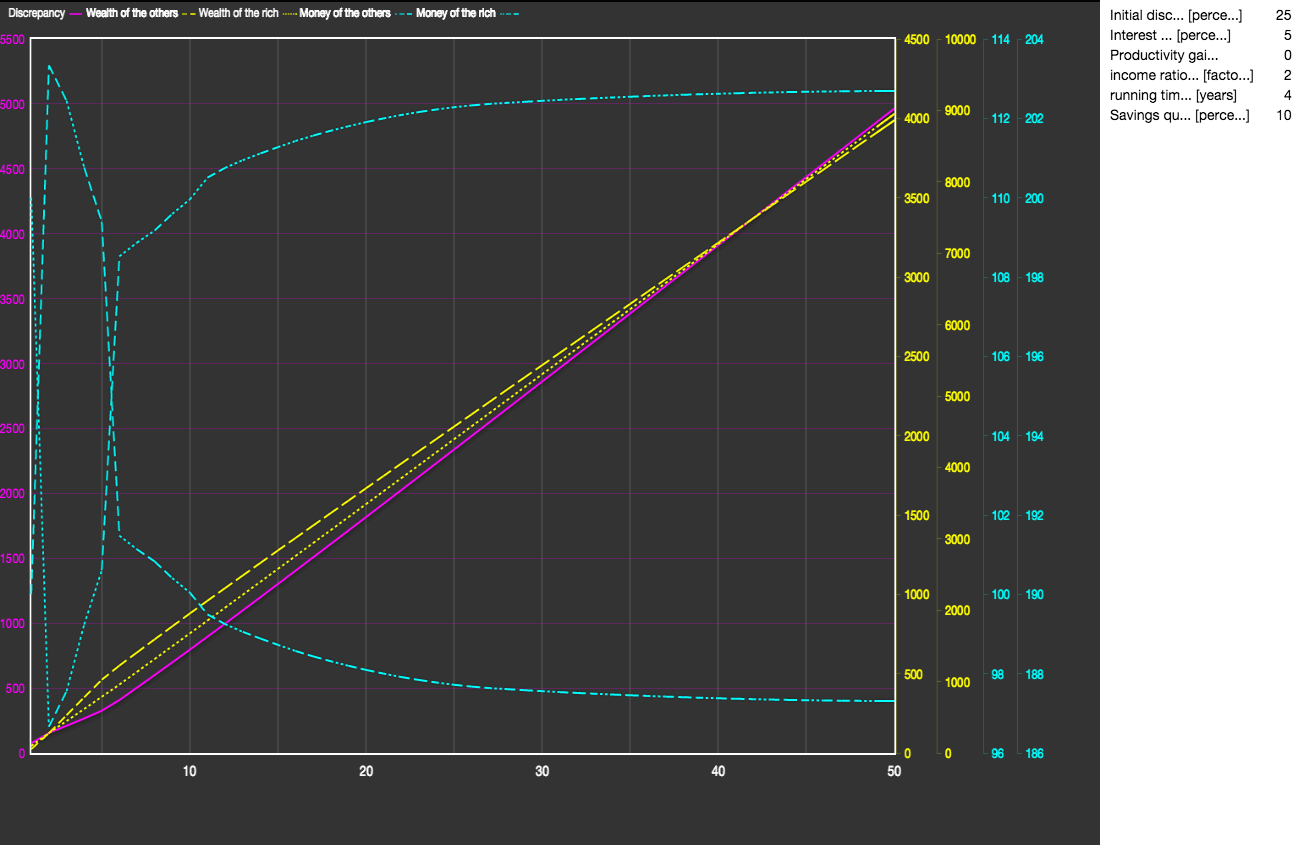
Task: Click the running time value 4
Action: [1287, 95]
